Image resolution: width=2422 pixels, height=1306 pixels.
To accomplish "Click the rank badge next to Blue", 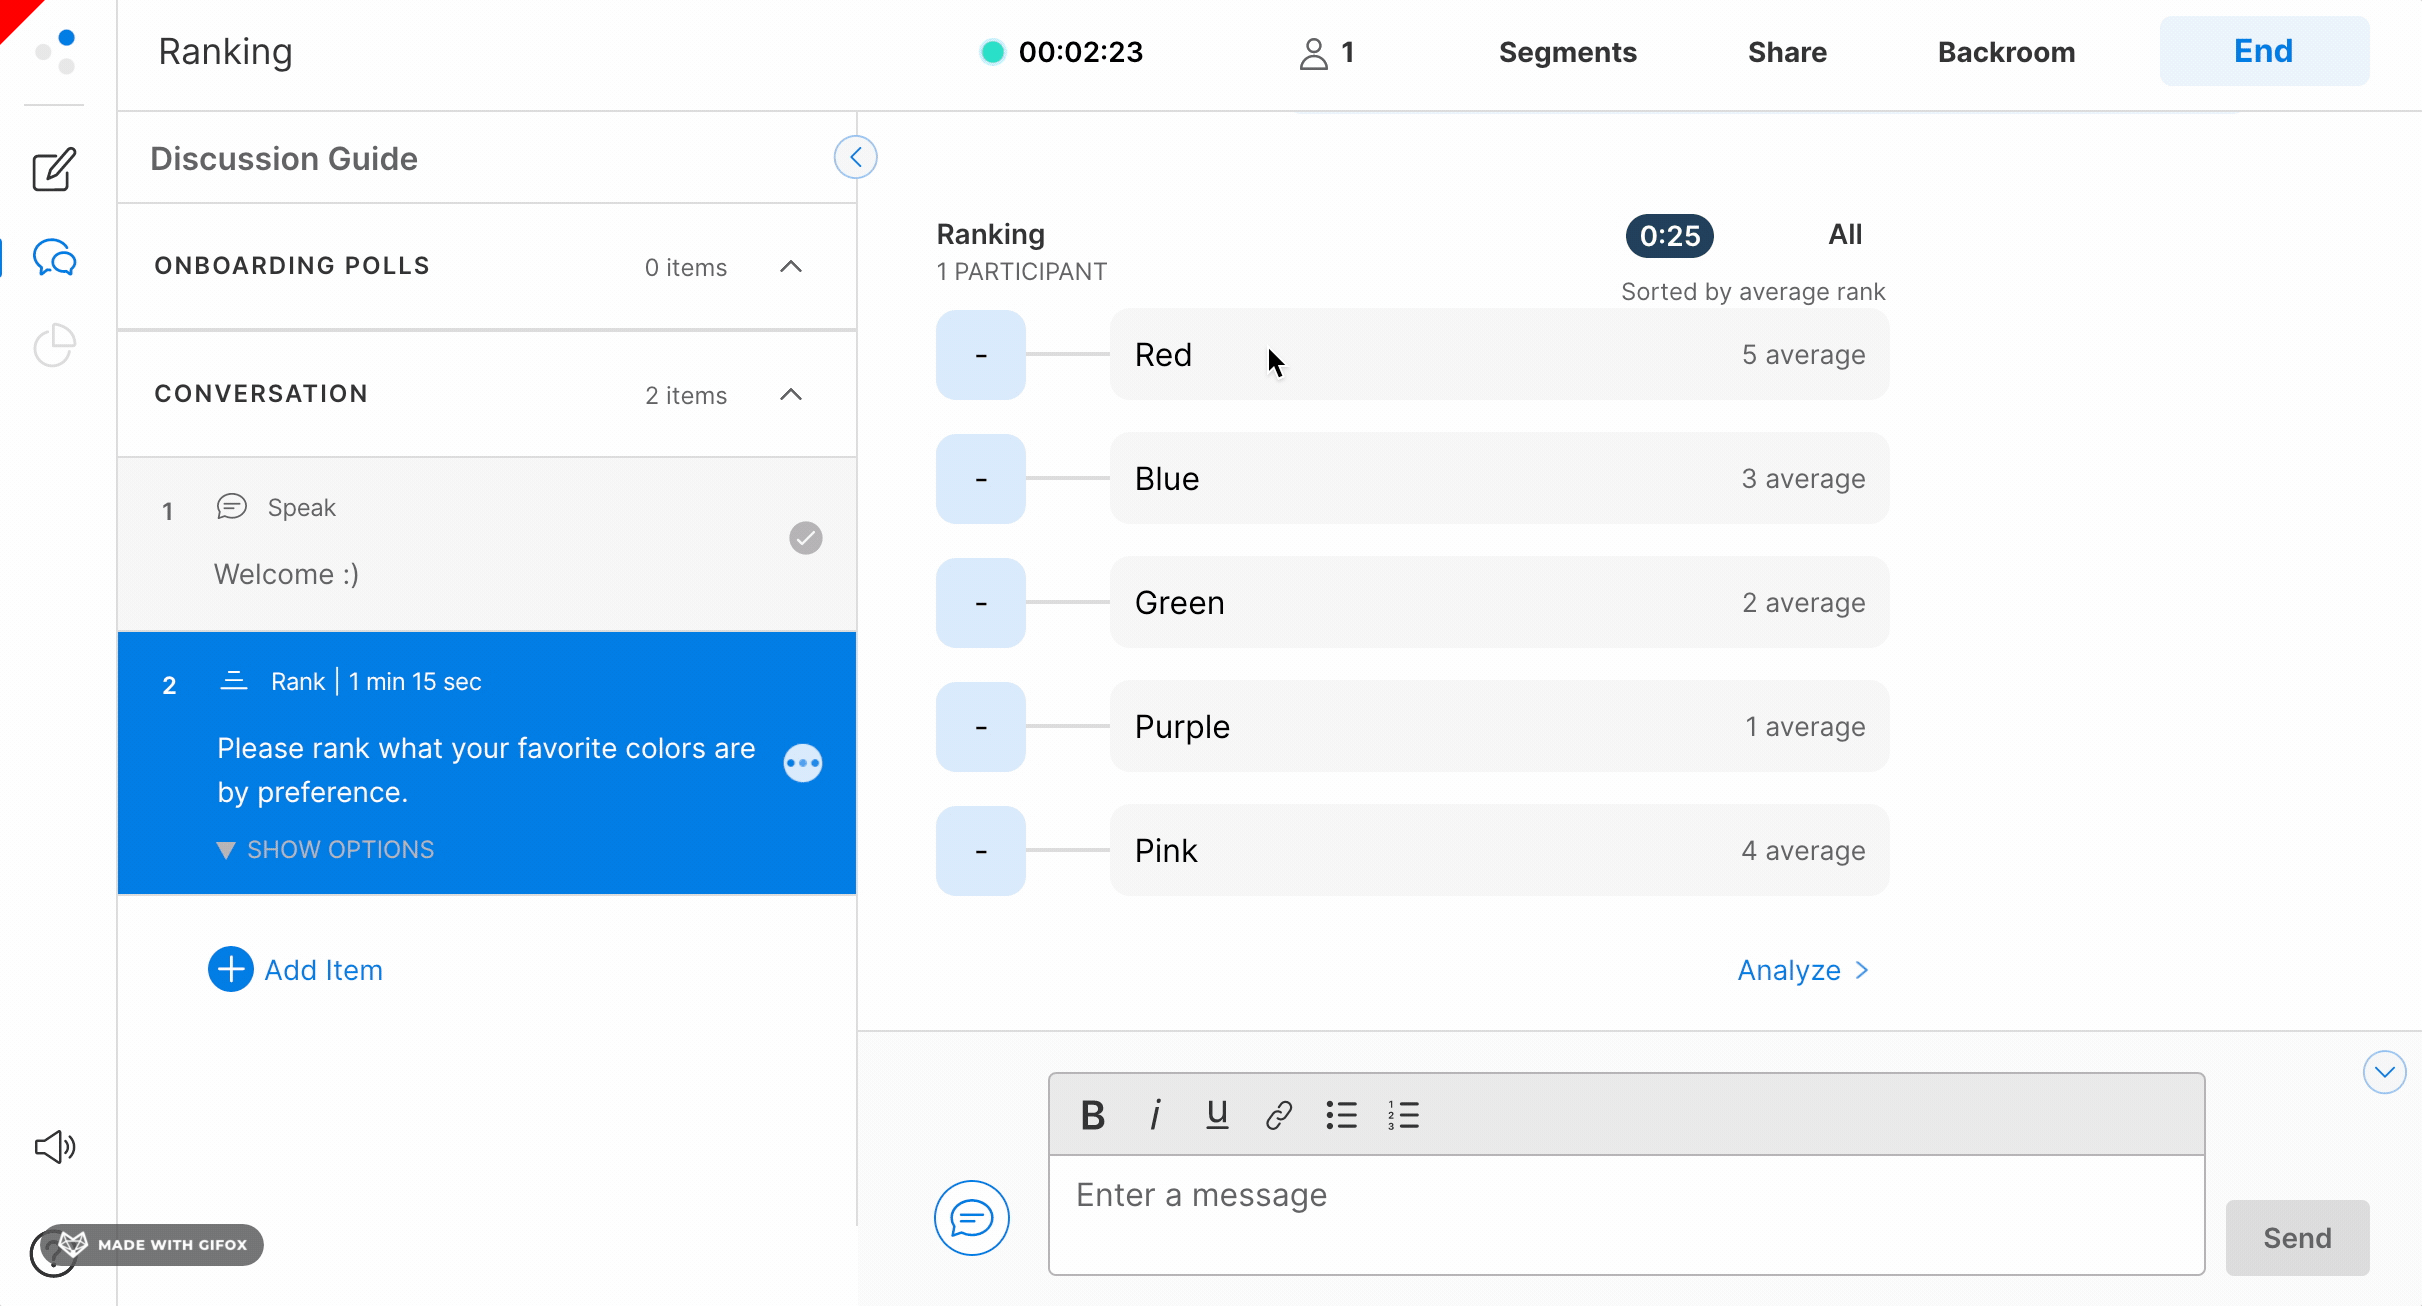I will pos(981,479).
